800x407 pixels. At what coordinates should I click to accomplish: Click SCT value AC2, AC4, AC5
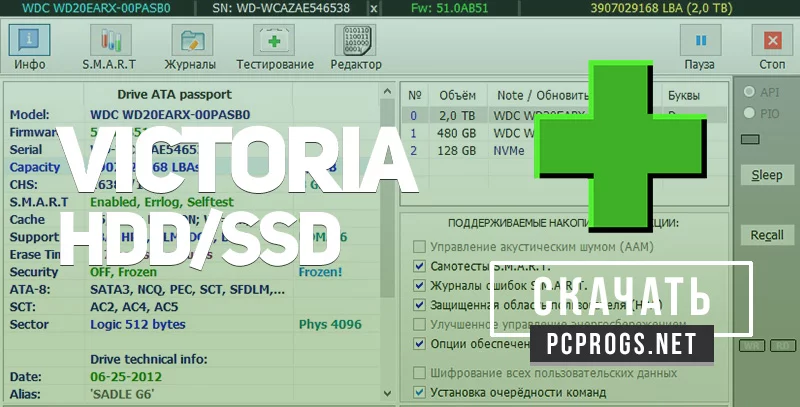click(x=134, y=307)
